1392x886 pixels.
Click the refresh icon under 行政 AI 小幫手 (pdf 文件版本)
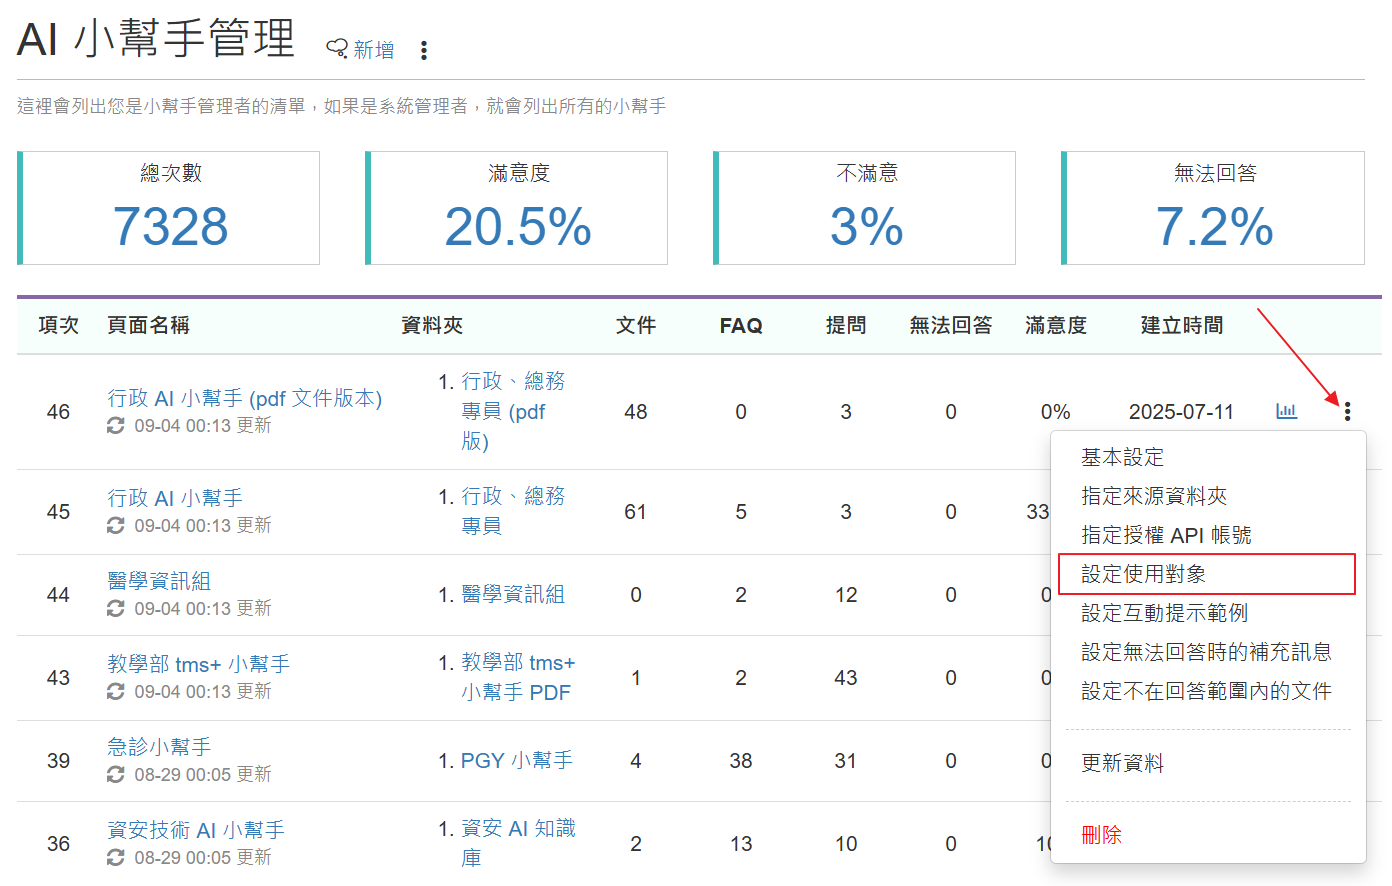[116, 426]
